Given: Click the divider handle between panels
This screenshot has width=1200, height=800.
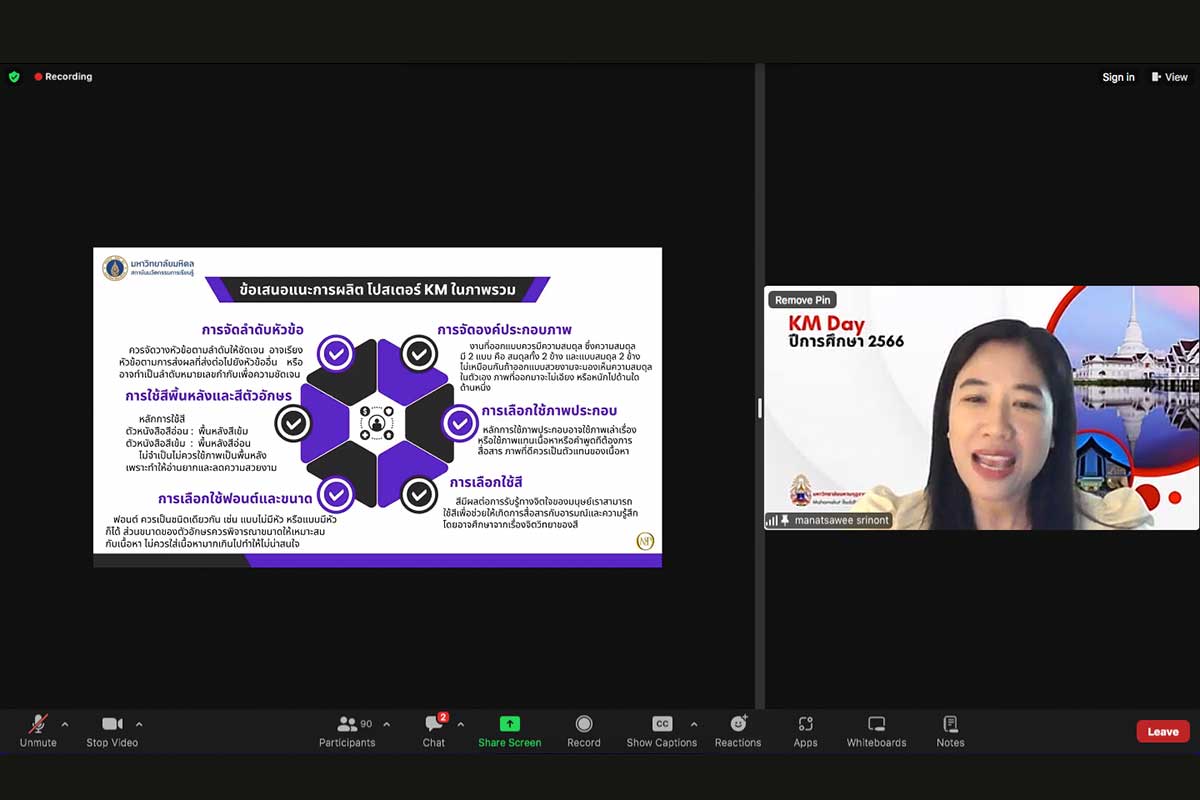Looking at the screenshot, I should pyautogui.click(x=759, y=407).
